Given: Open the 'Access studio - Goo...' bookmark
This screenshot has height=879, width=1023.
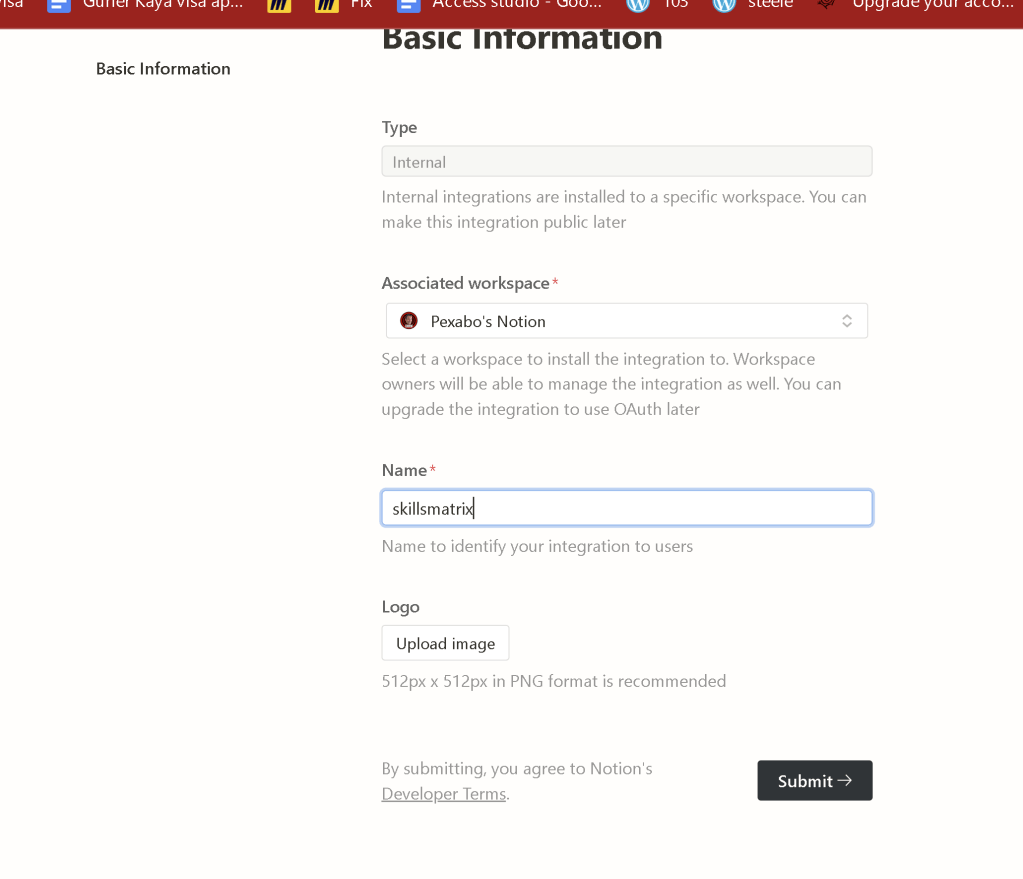Looking at the screenshot, I should (499, 5).
